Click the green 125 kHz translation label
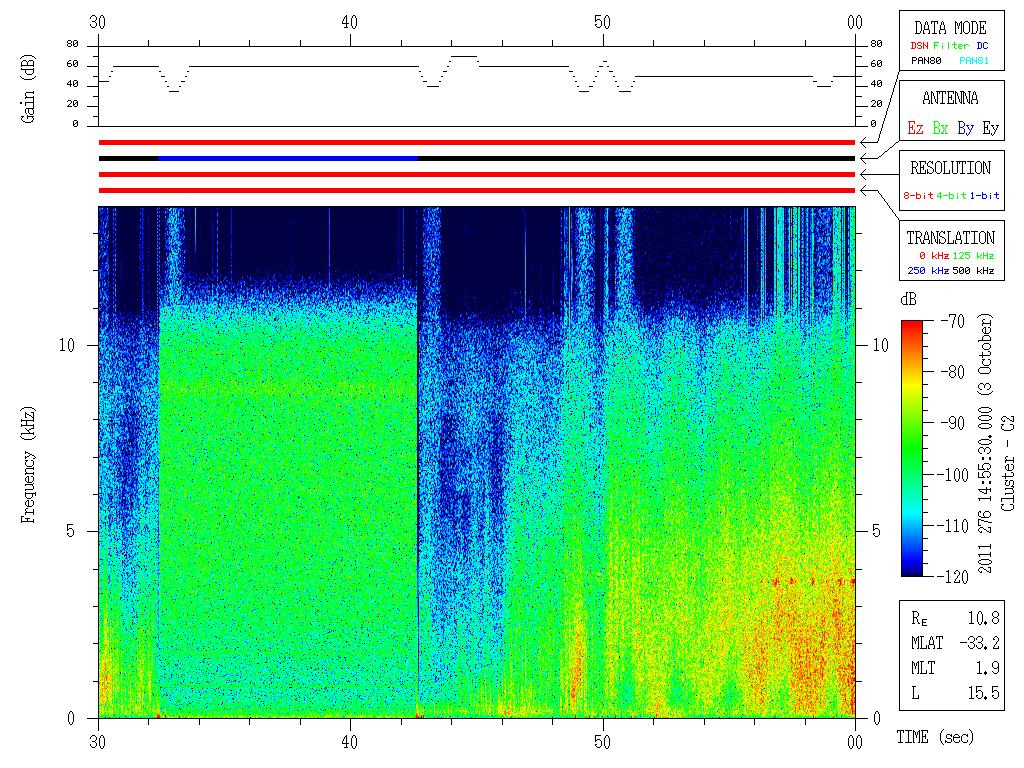Image resolution: width=1024 pixels, height=768 pixels. [x=973, y=255]
